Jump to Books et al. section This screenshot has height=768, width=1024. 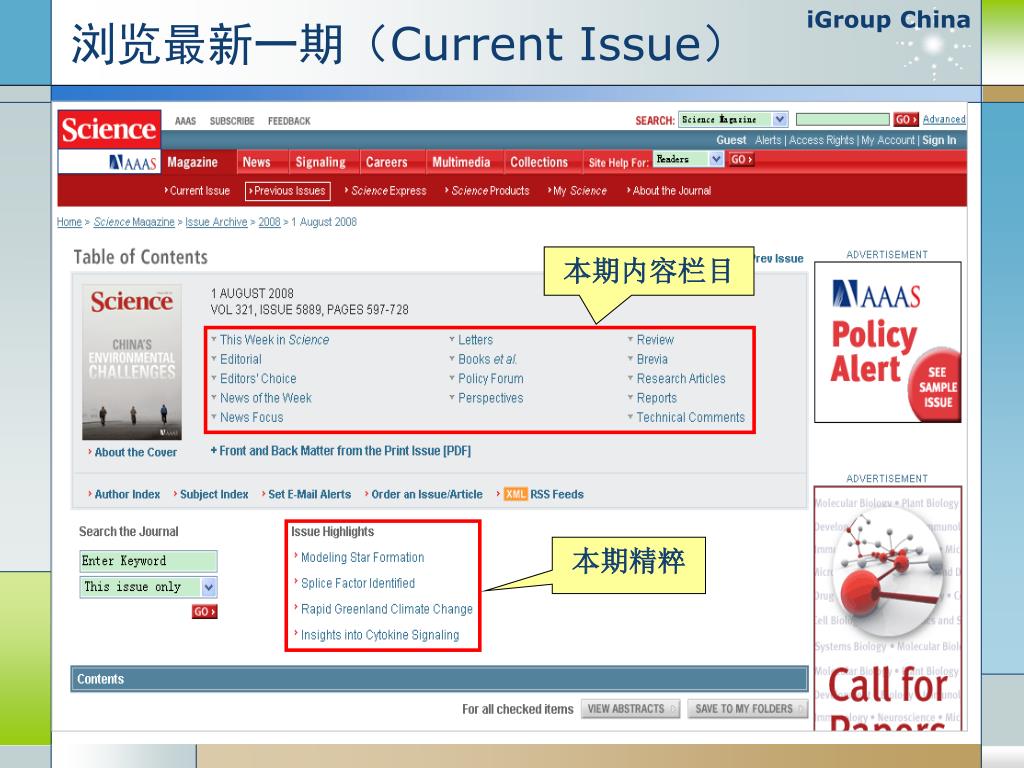pos(487,359)
